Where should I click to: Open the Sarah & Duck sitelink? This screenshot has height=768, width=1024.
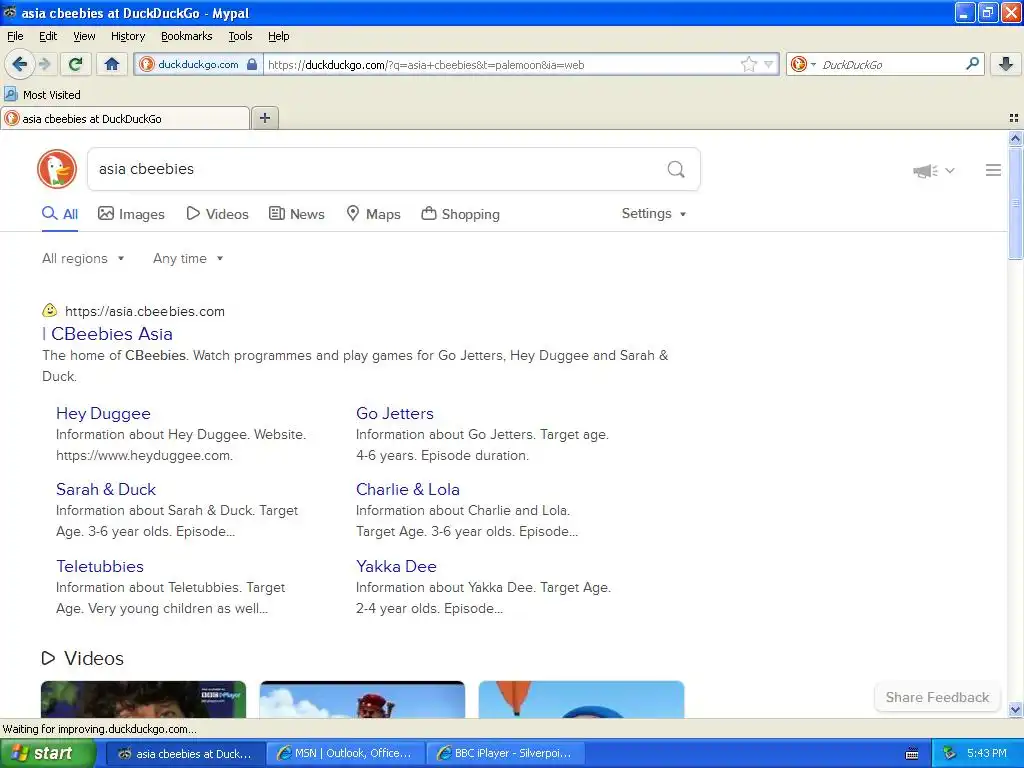point(106,489)
